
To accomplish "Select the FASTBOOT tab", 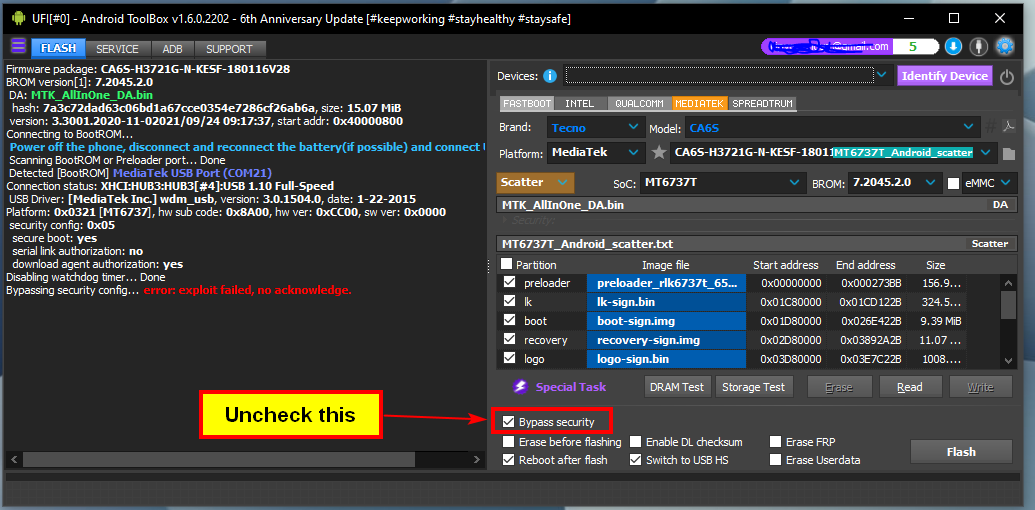I will pyautogui.click(x=526, y=104).
